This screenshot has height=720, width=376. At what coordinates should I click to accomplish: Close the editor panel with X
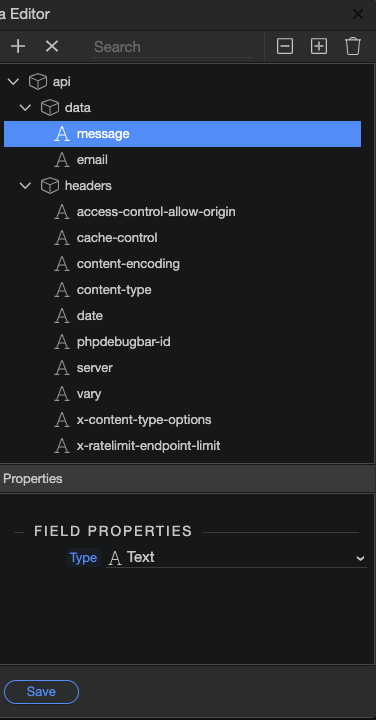(x=358, y=14)
